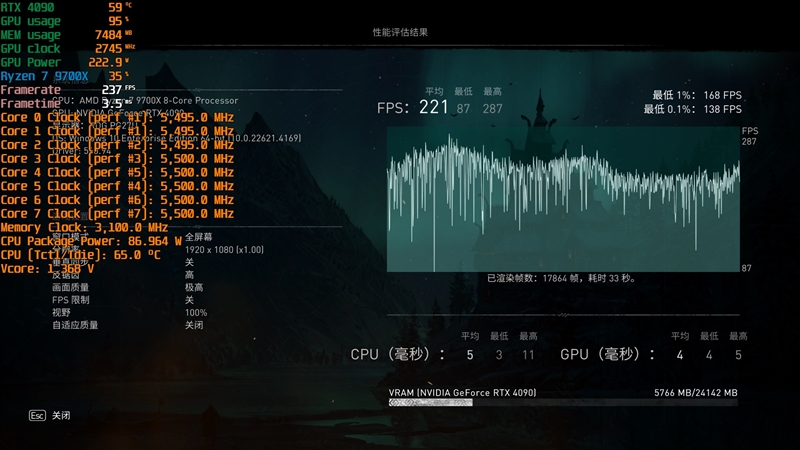The image size is (800, 450).
Task: Click the AMD Ryzen 7 9700X 8-Core Processor text
Action: (x=159, y=101)
